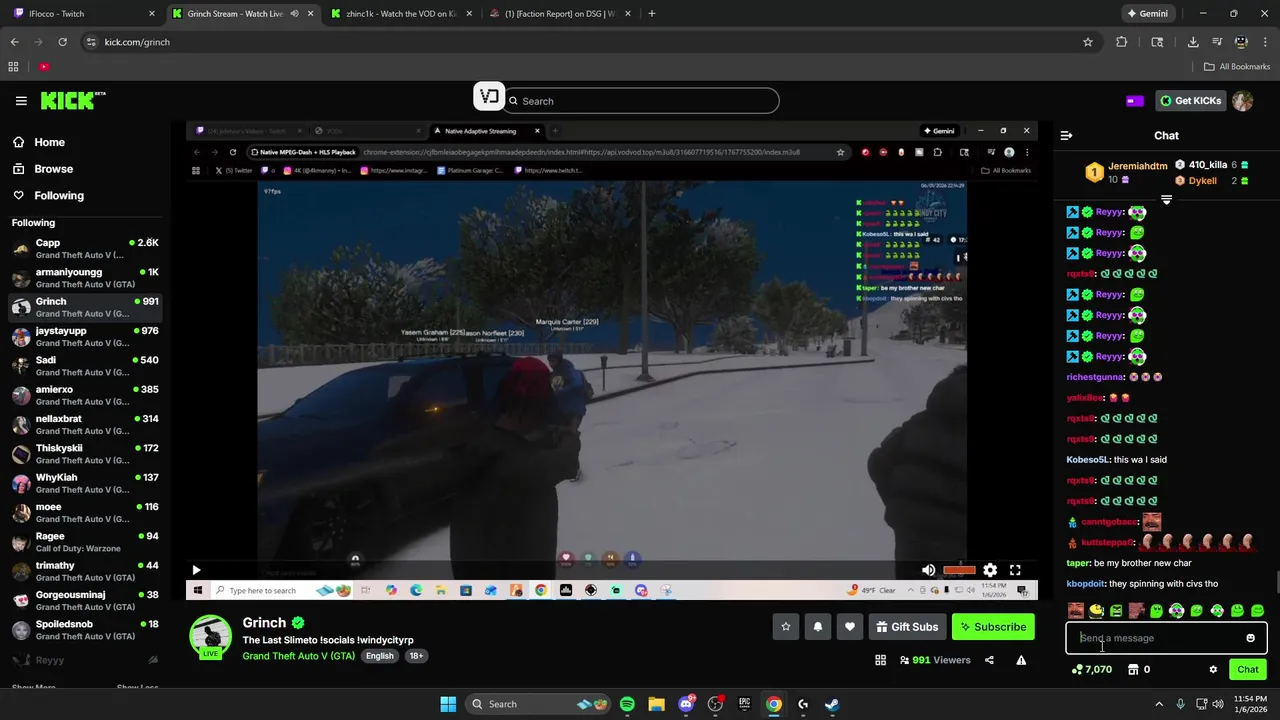Click the fullscreen icon on video player

(1015, 570)
